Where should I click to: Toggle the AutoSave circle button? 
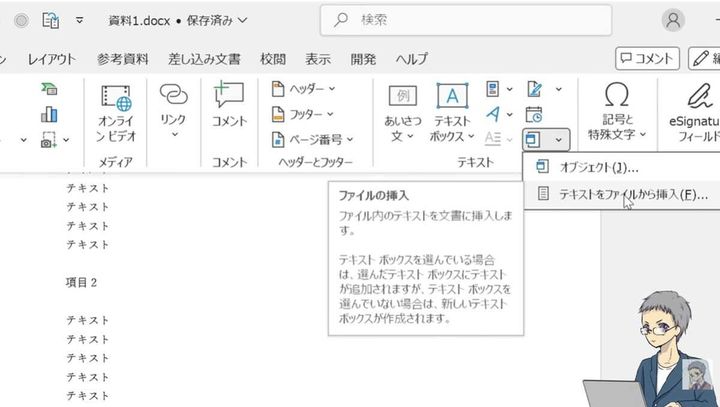tap(21, 20)
